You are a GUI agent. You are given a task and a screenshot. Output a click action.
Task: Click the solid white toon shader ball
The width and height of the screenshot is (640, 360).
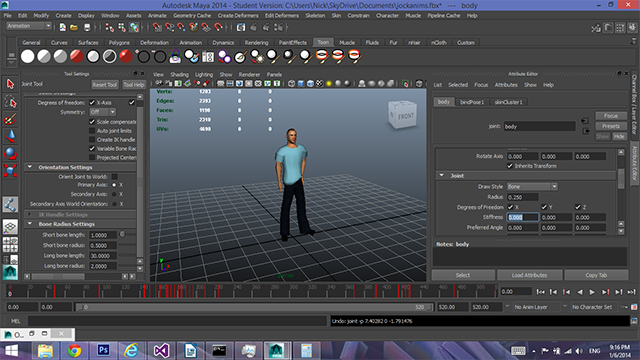pyautogui.click(x=27, y=56)
